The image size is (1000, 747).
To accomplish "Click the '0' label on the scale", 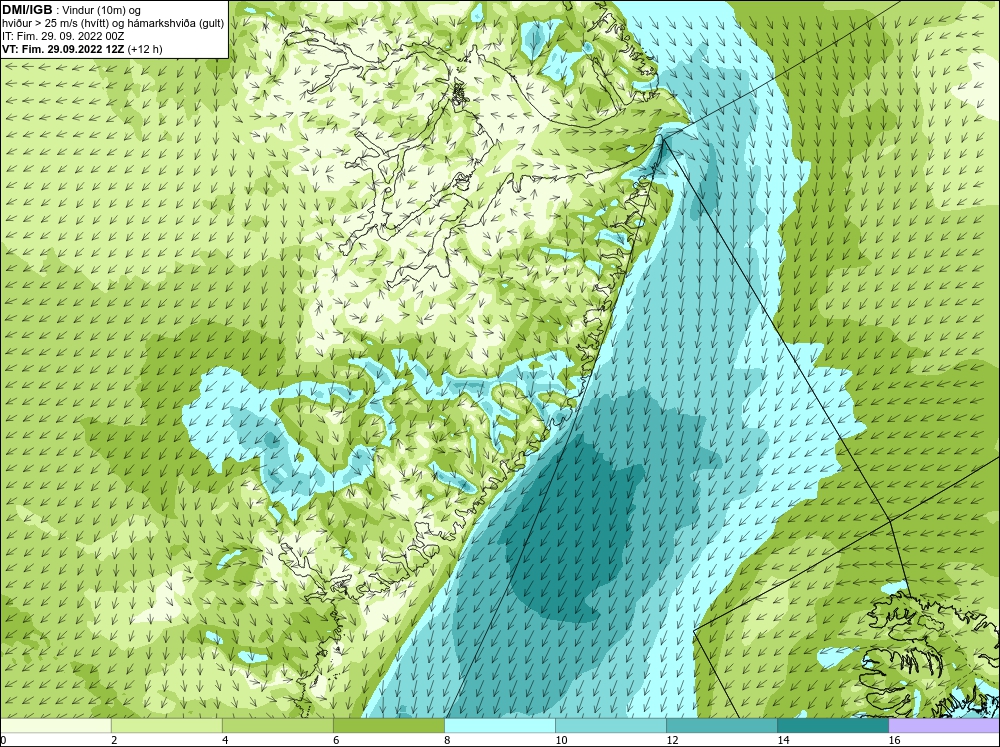I will point(3,740).
